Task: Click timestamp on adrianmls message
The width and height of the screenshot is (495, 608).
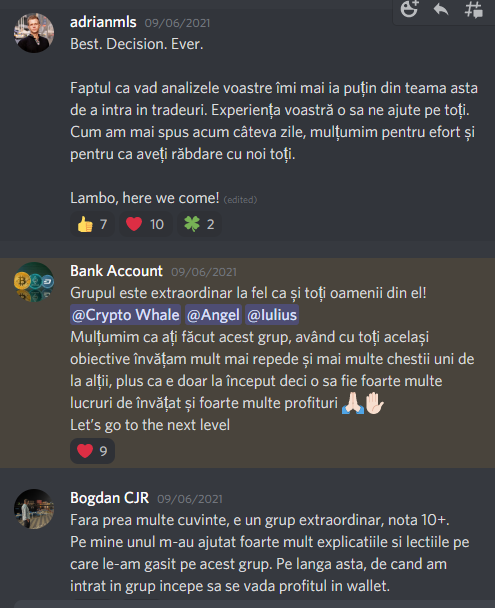Action: (177, 23)
